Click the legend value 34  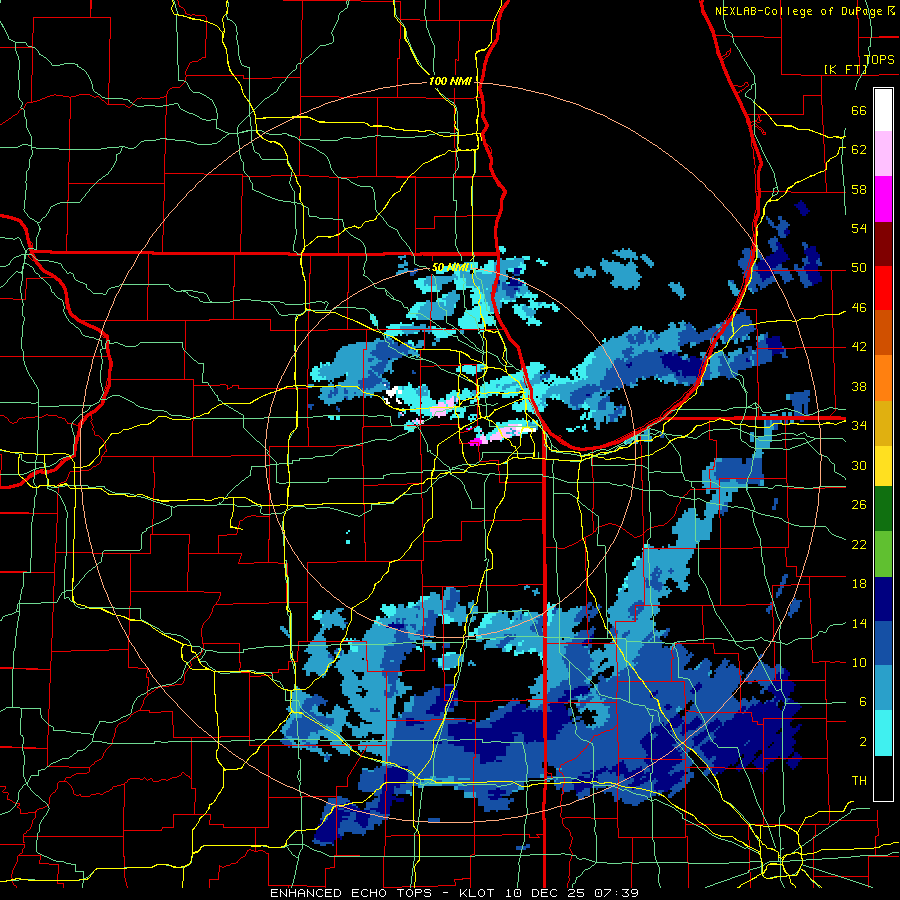pyautogui.click(x=859, y=426)
